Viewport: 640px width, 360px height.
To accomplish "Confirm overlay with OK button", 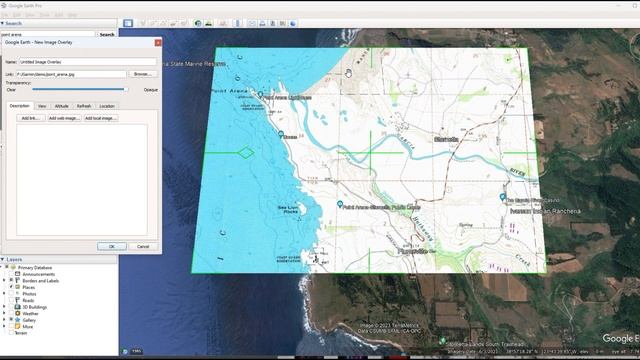I will tap(112, 247).
